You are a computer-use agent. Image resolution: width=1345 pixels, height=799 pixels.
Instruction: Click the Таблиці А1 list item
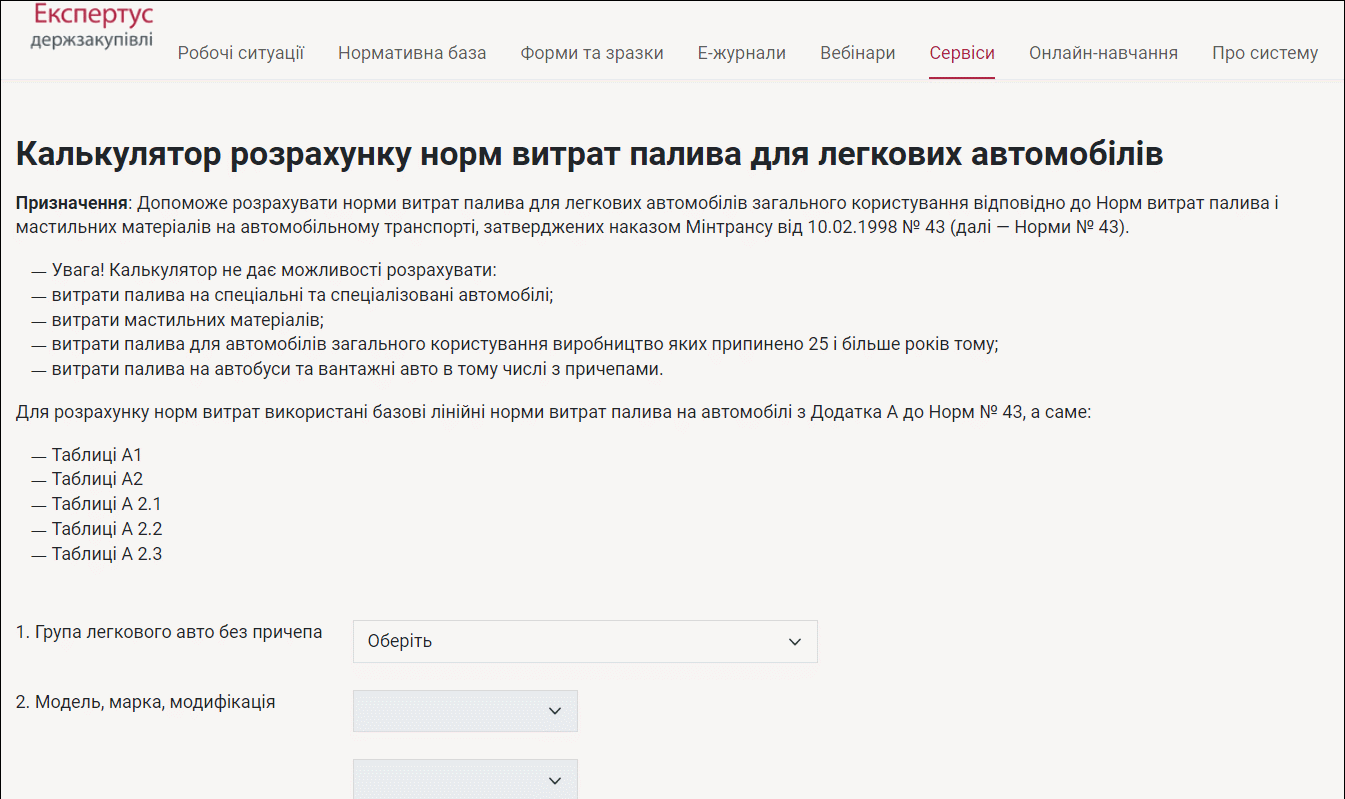coord(97,455)
